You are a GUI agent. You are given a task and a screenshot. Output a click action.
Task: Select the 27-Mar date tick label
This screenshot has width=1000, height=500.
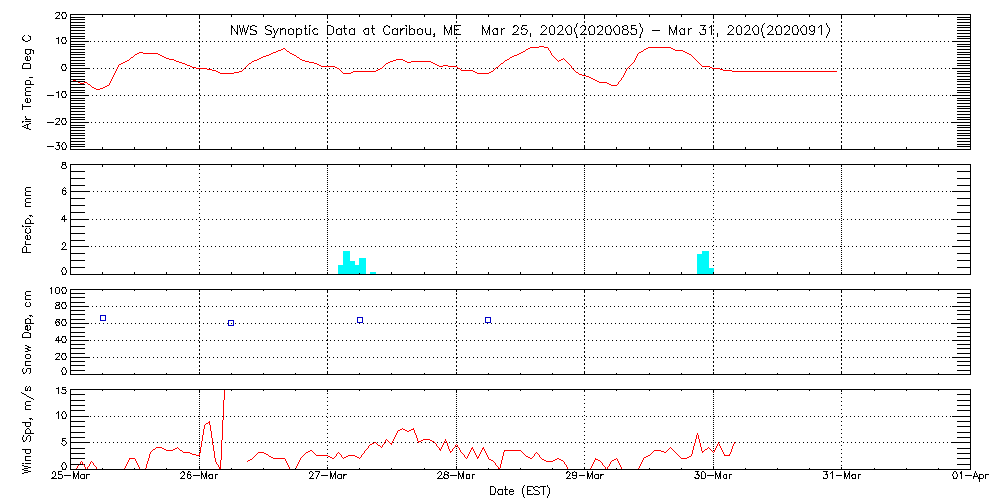point(328,477)
